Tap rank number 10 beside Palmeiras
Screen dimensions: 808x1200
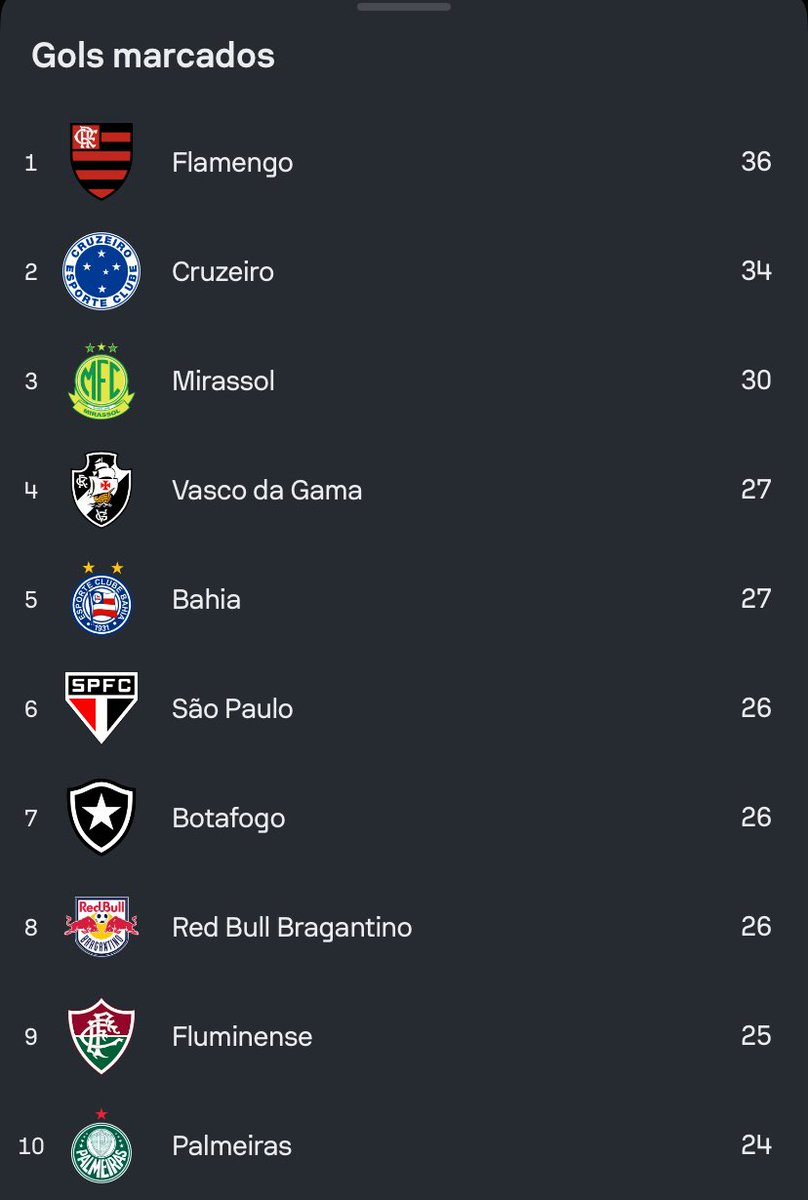[x=31, y=1145]
